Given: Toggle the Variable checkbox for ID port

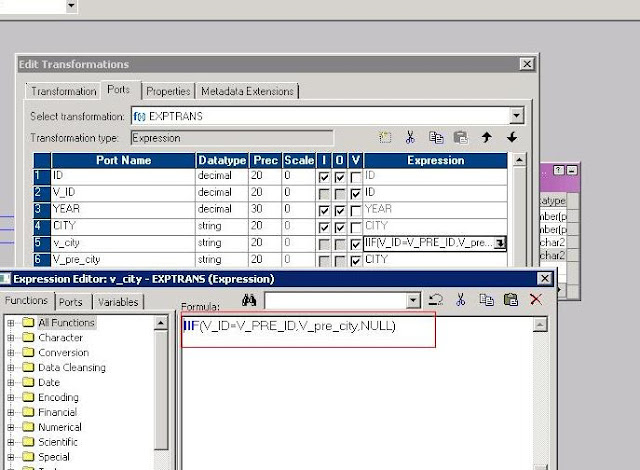Looking at the screenshot, I should pyautogui.click(x=356, y=177).
